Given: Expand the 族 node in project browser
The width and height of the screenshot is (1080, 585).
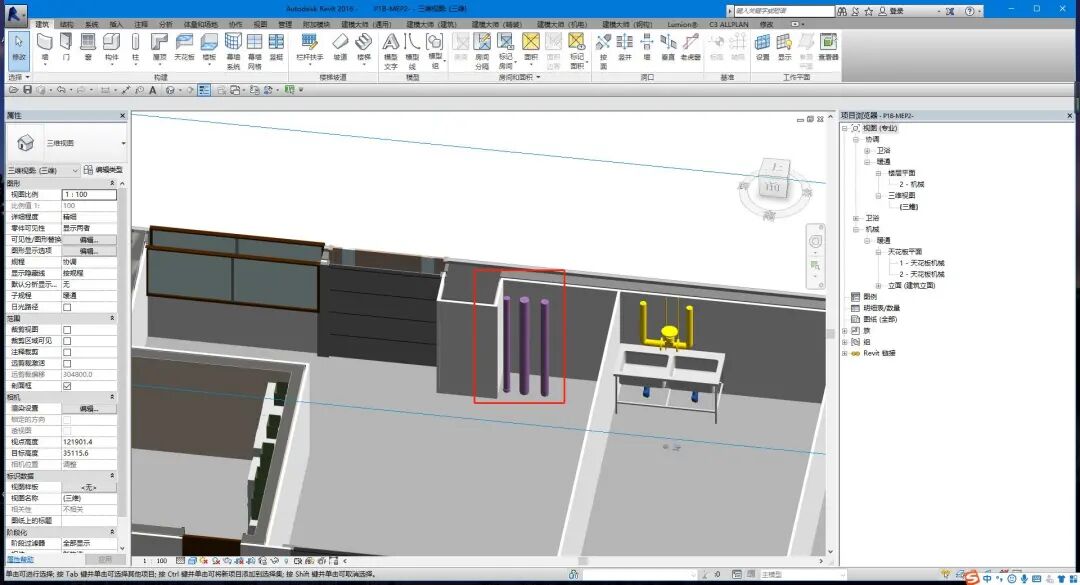Looking at the screenshot, I should coord(845,331).
